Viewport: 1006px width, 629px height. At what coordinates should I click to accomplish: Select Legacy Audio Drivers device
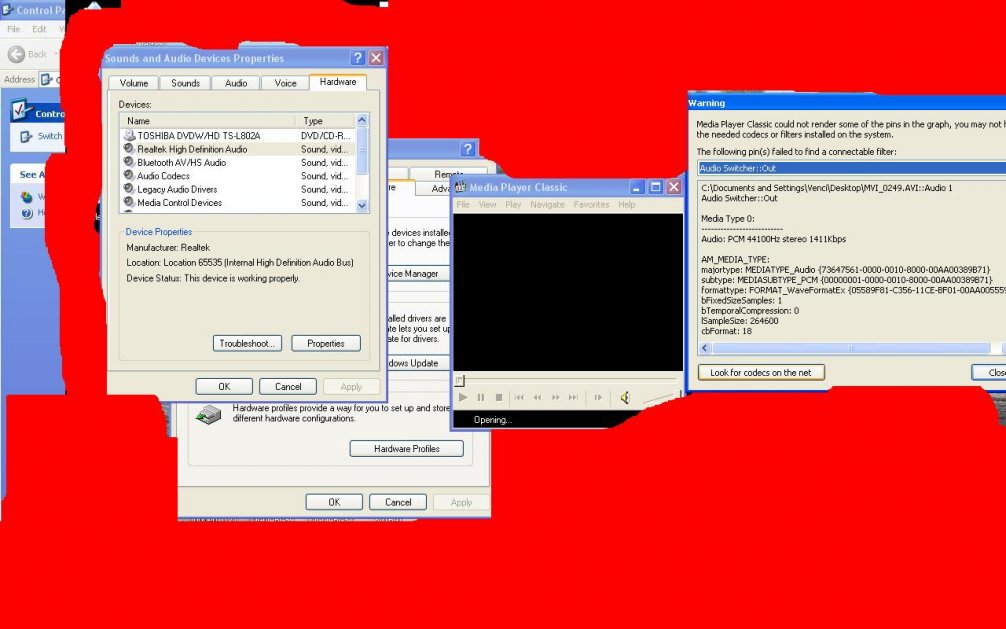tap(177, 189)
